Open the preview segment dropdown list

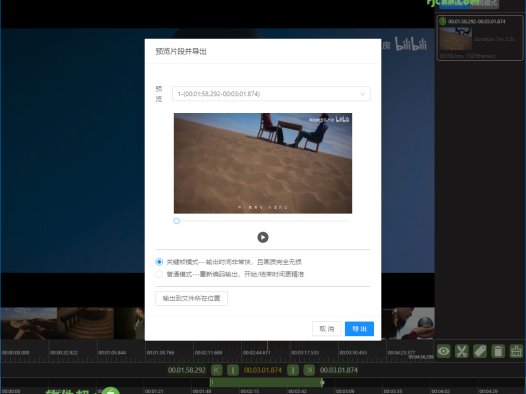click(x=271, y=94)
